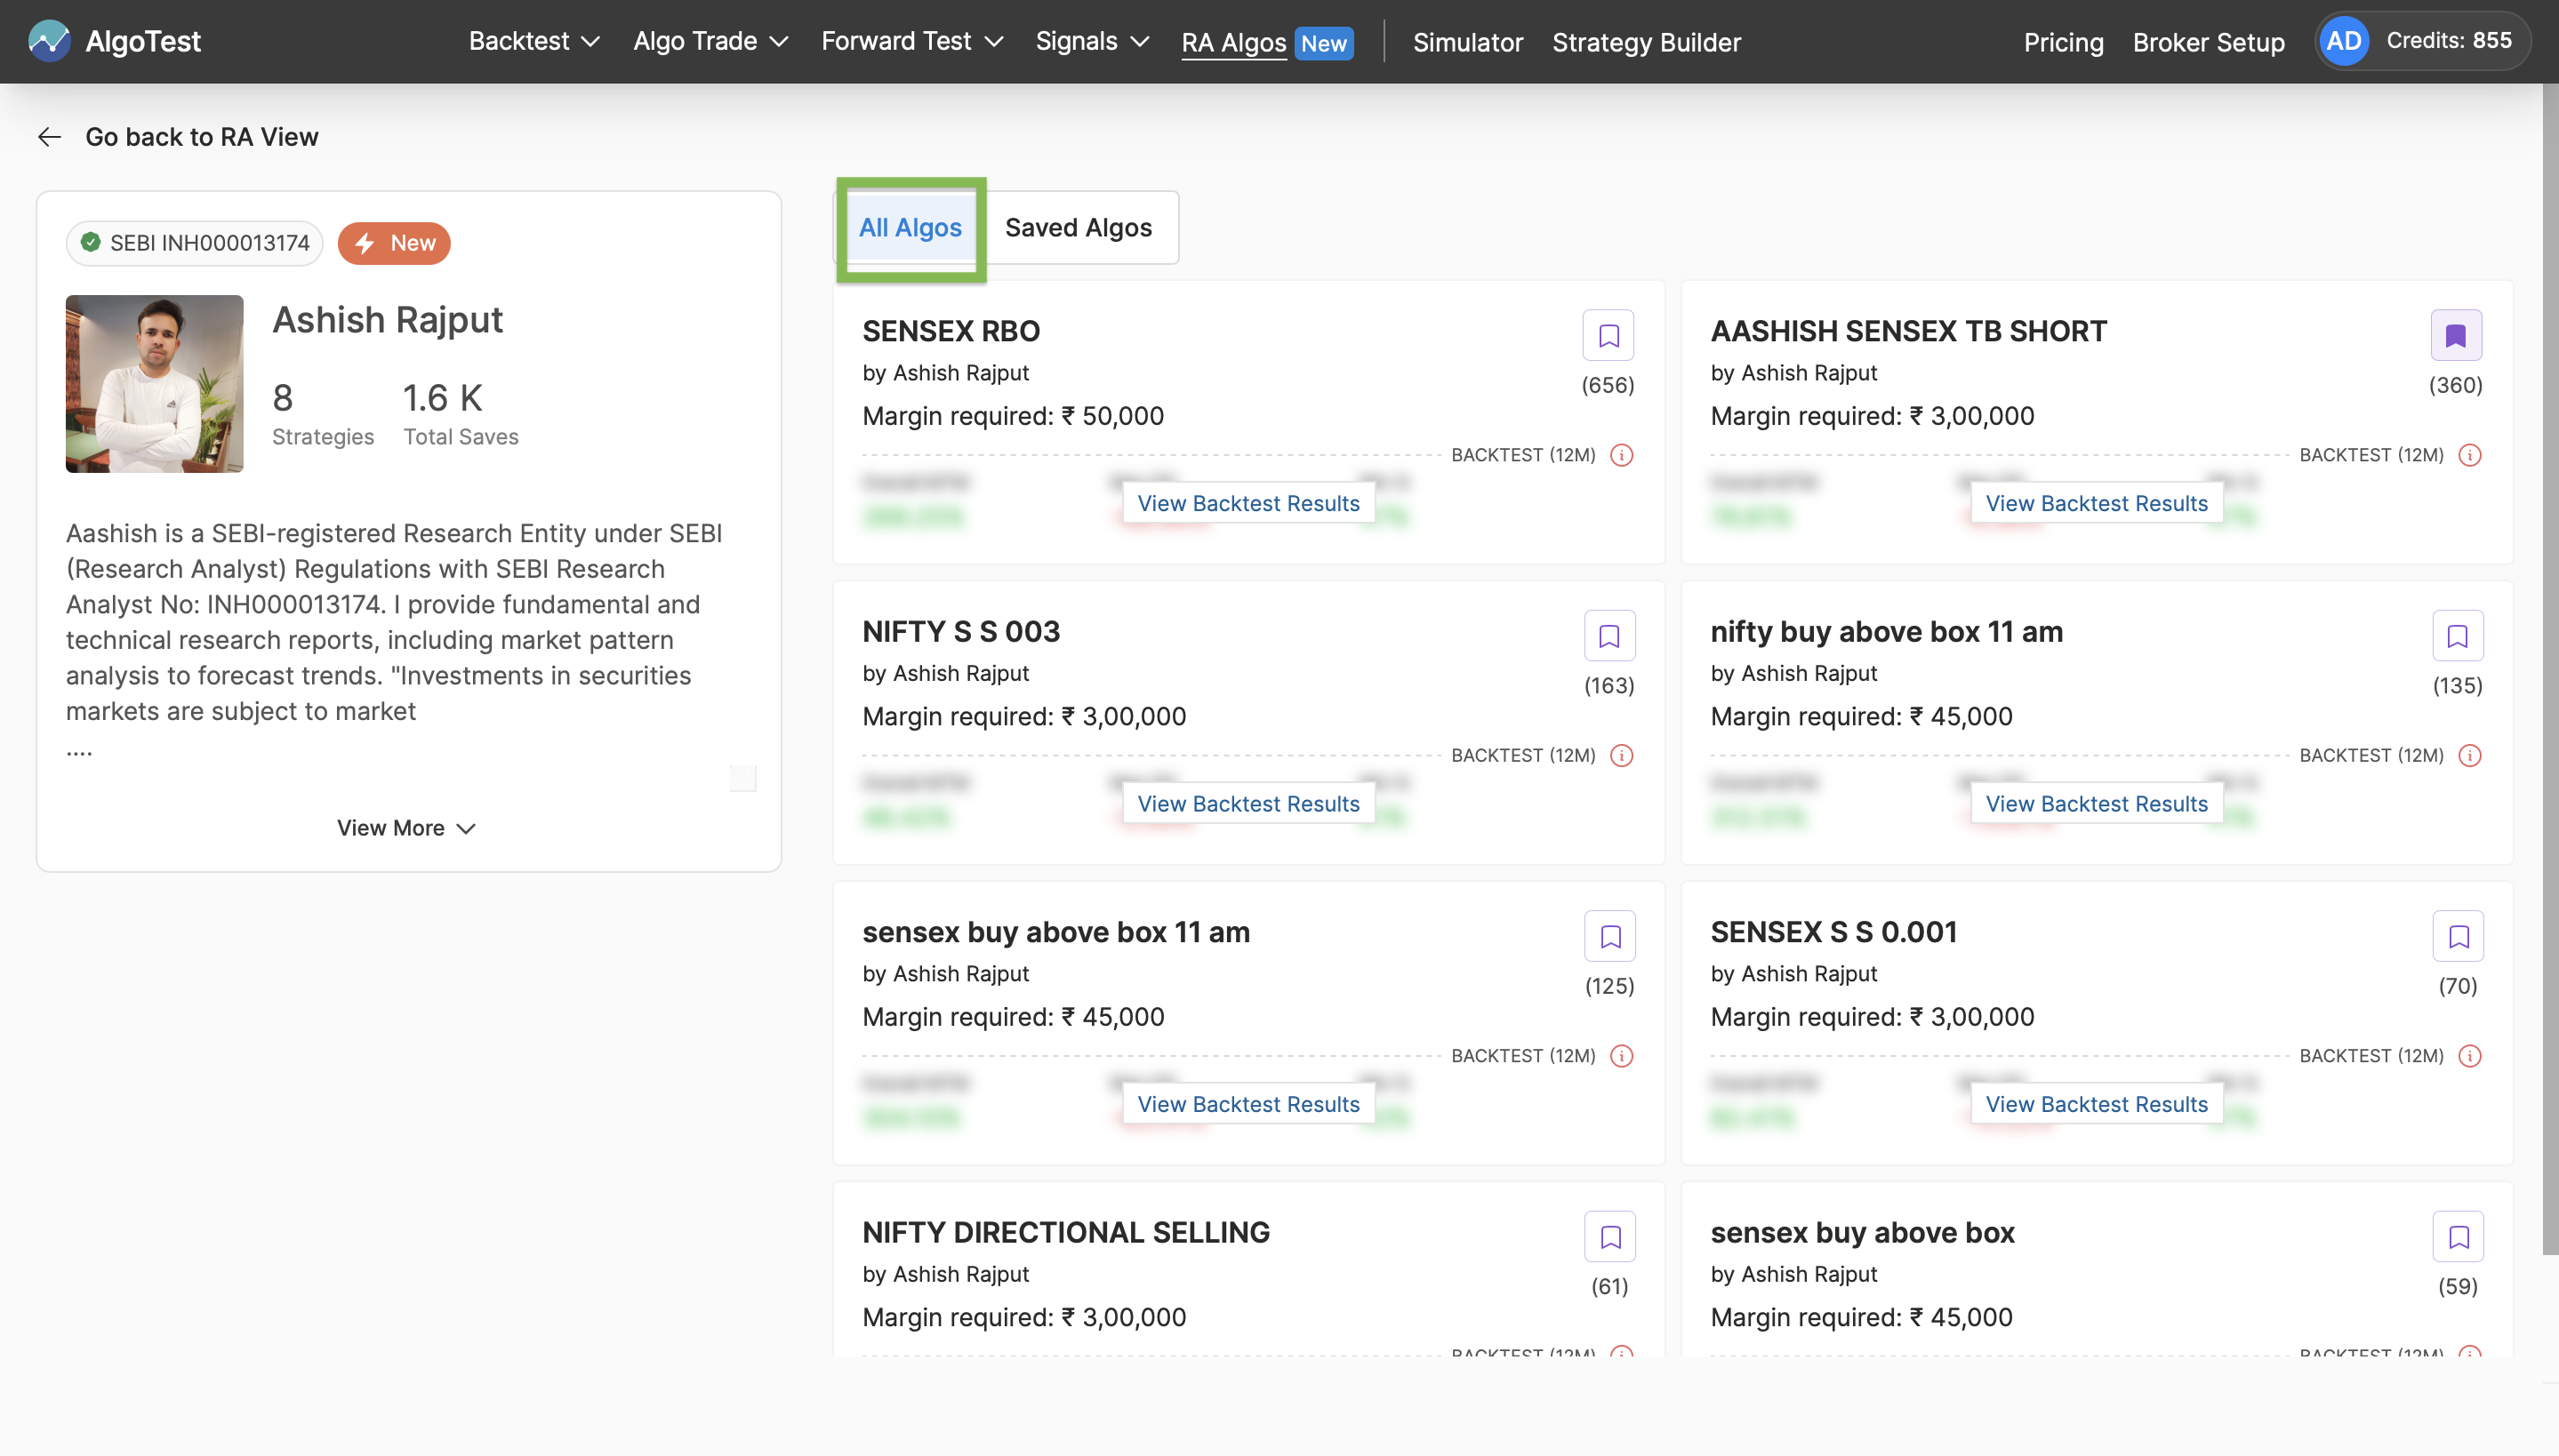Viewport: 2559px width, 1456px height.
Task: Bookmark the NIFTY S S 003 algo
Action: pyautogui.click(x=1609, y=636)
